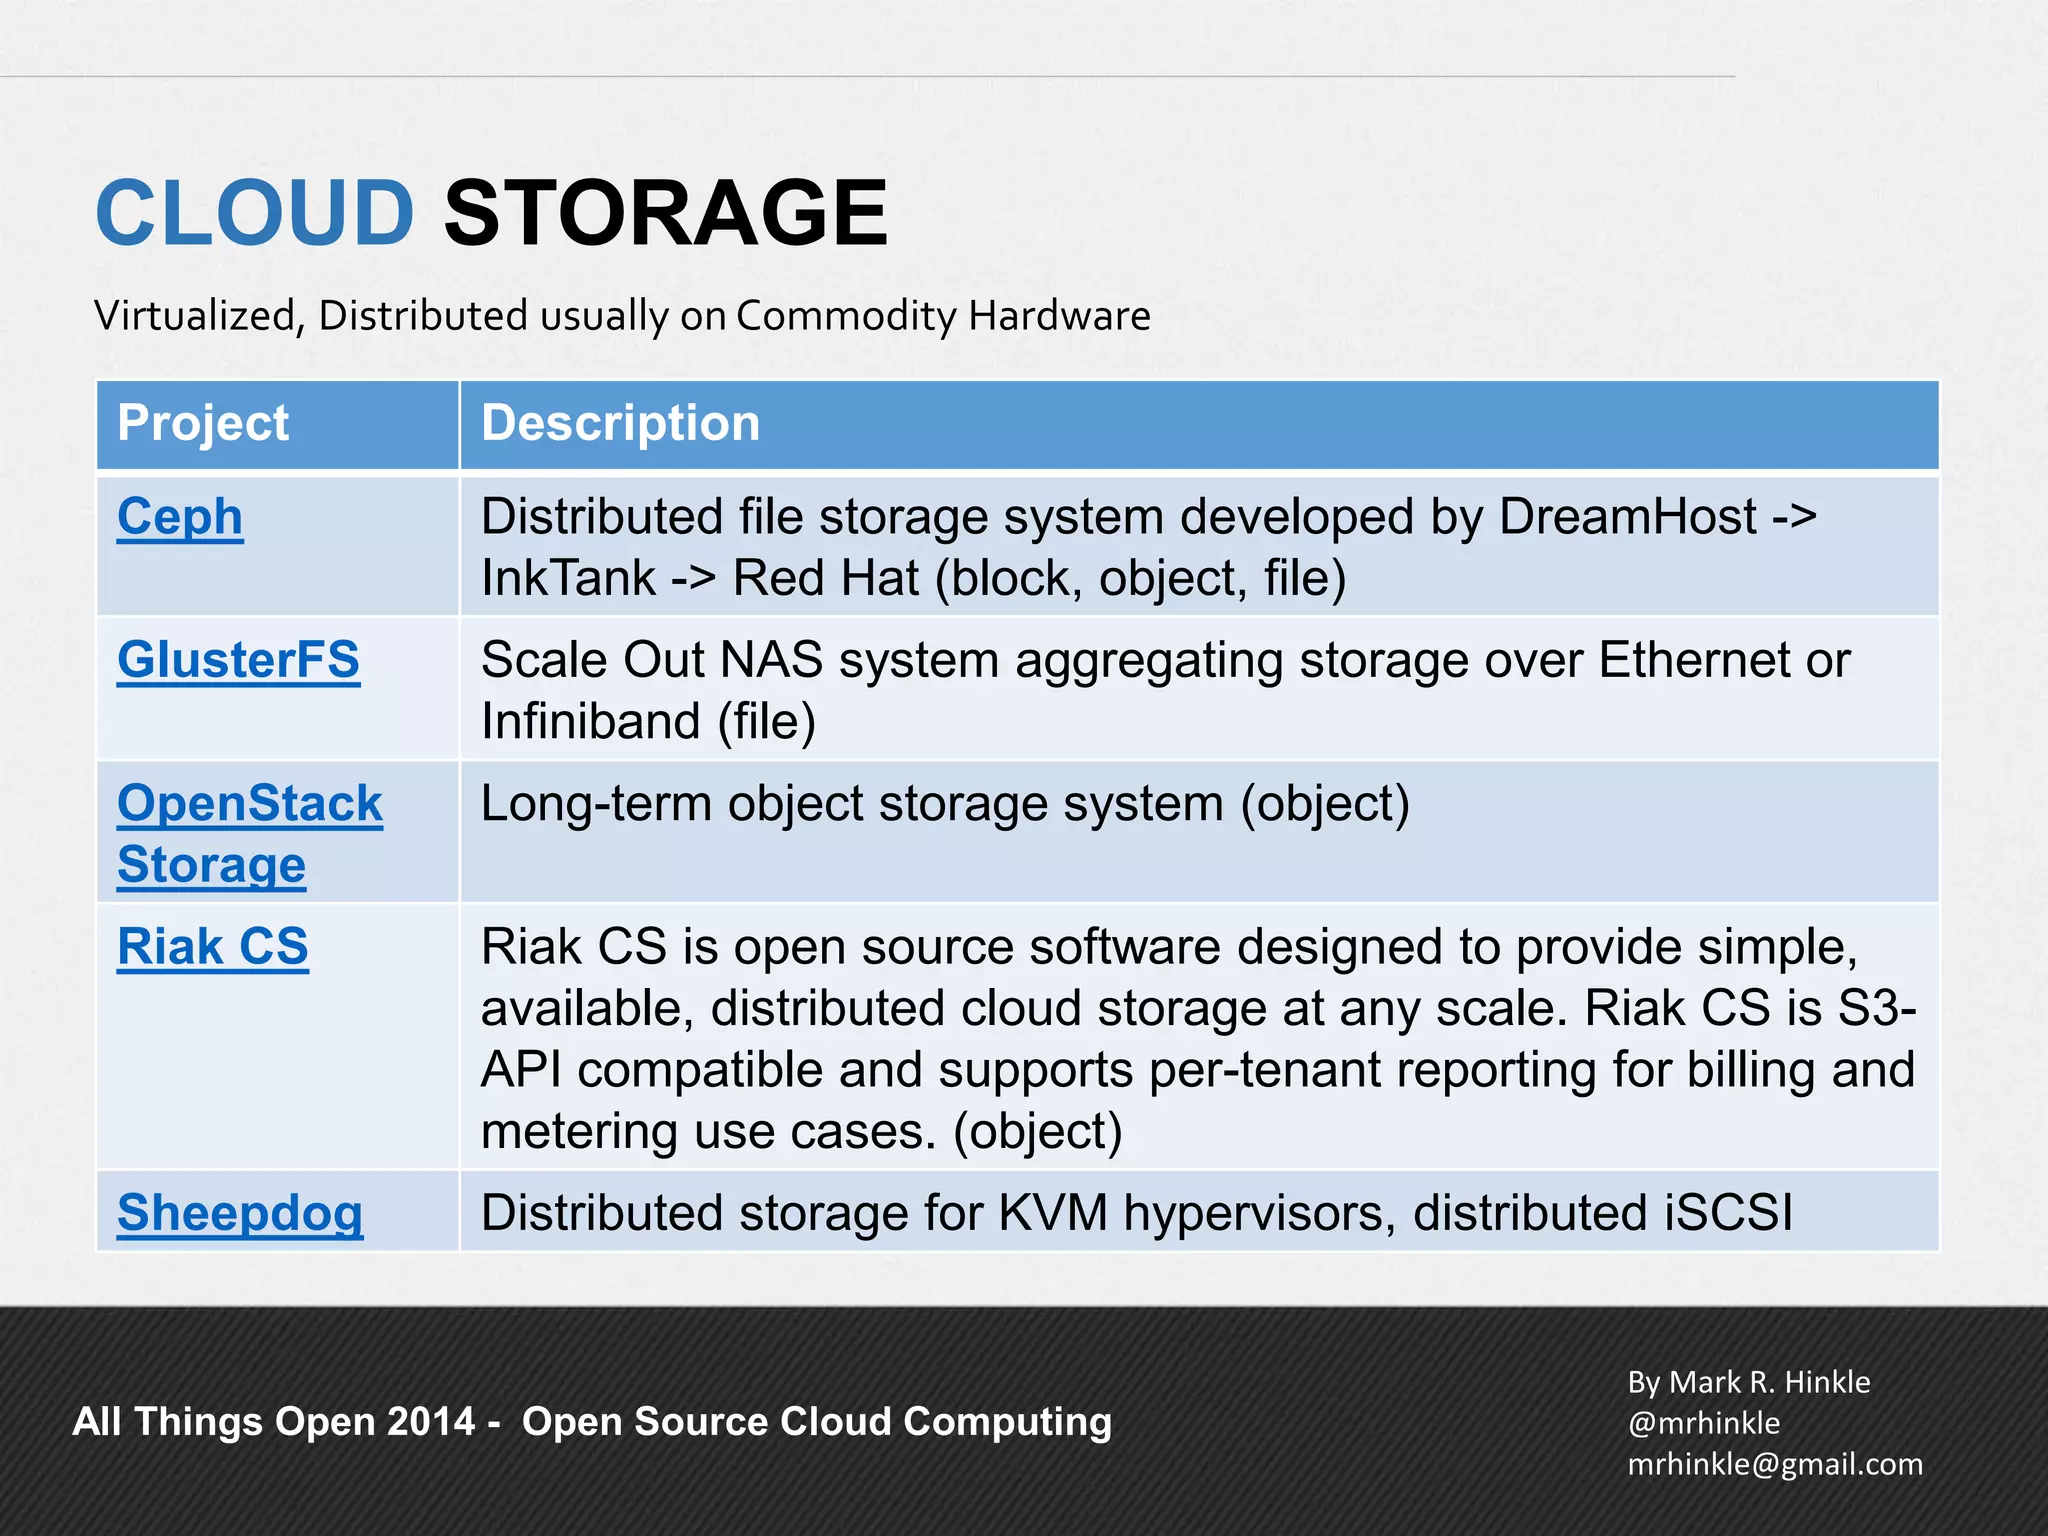This screenshot has width=2048, height=1536.
Task: Click the subtitle 'Virtualized, Distributed usually on Commodity Hardware'
Action: tap(622, 316)
